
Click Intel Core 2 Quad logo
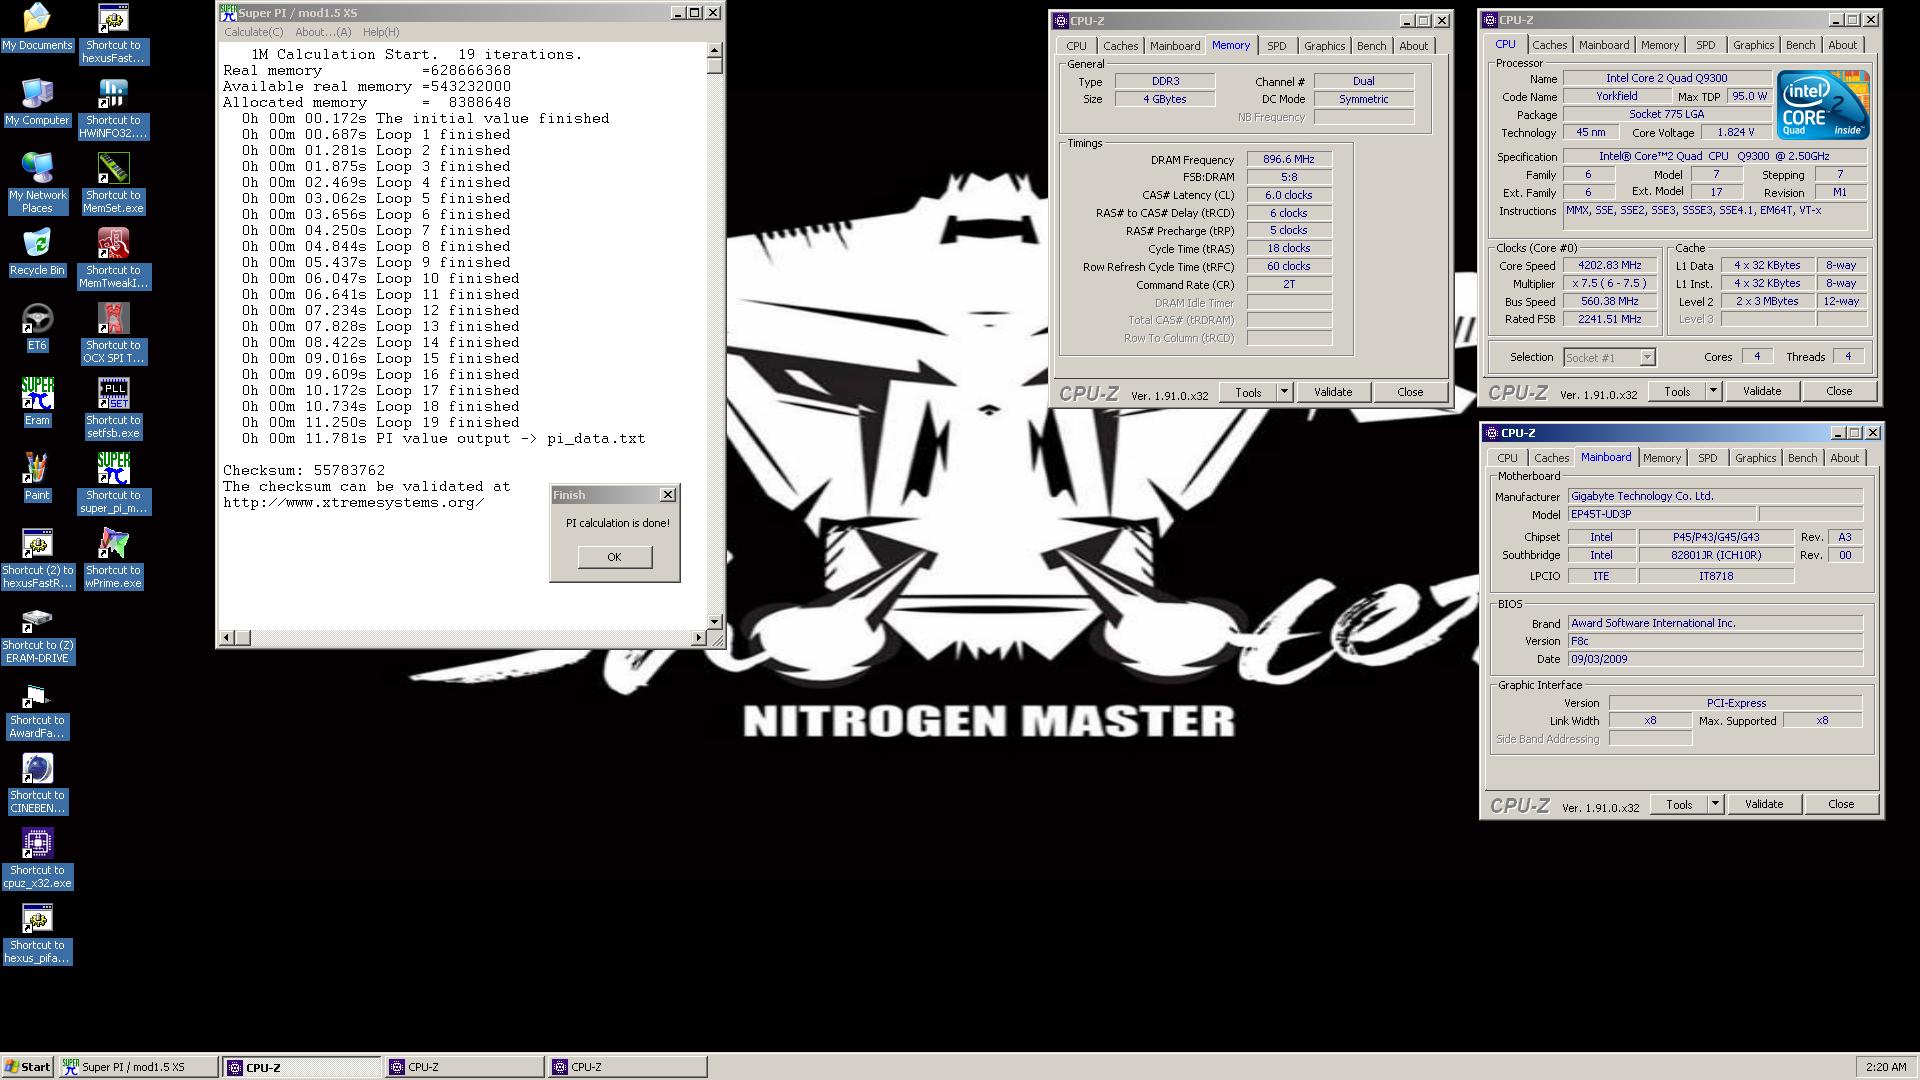coord(1823,105)
